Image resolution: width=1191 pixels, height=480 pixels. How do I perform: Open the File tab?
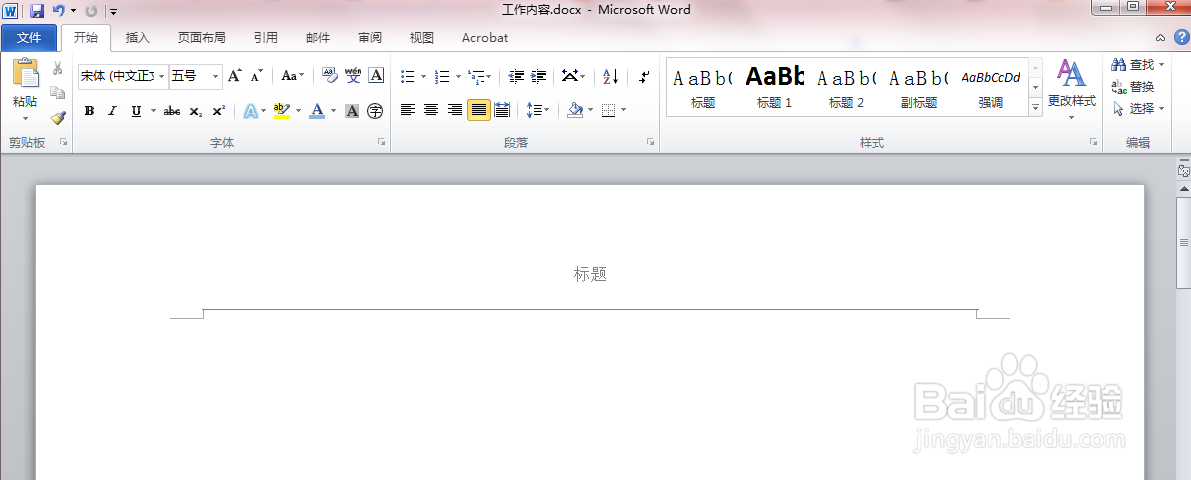pos(29,37)
